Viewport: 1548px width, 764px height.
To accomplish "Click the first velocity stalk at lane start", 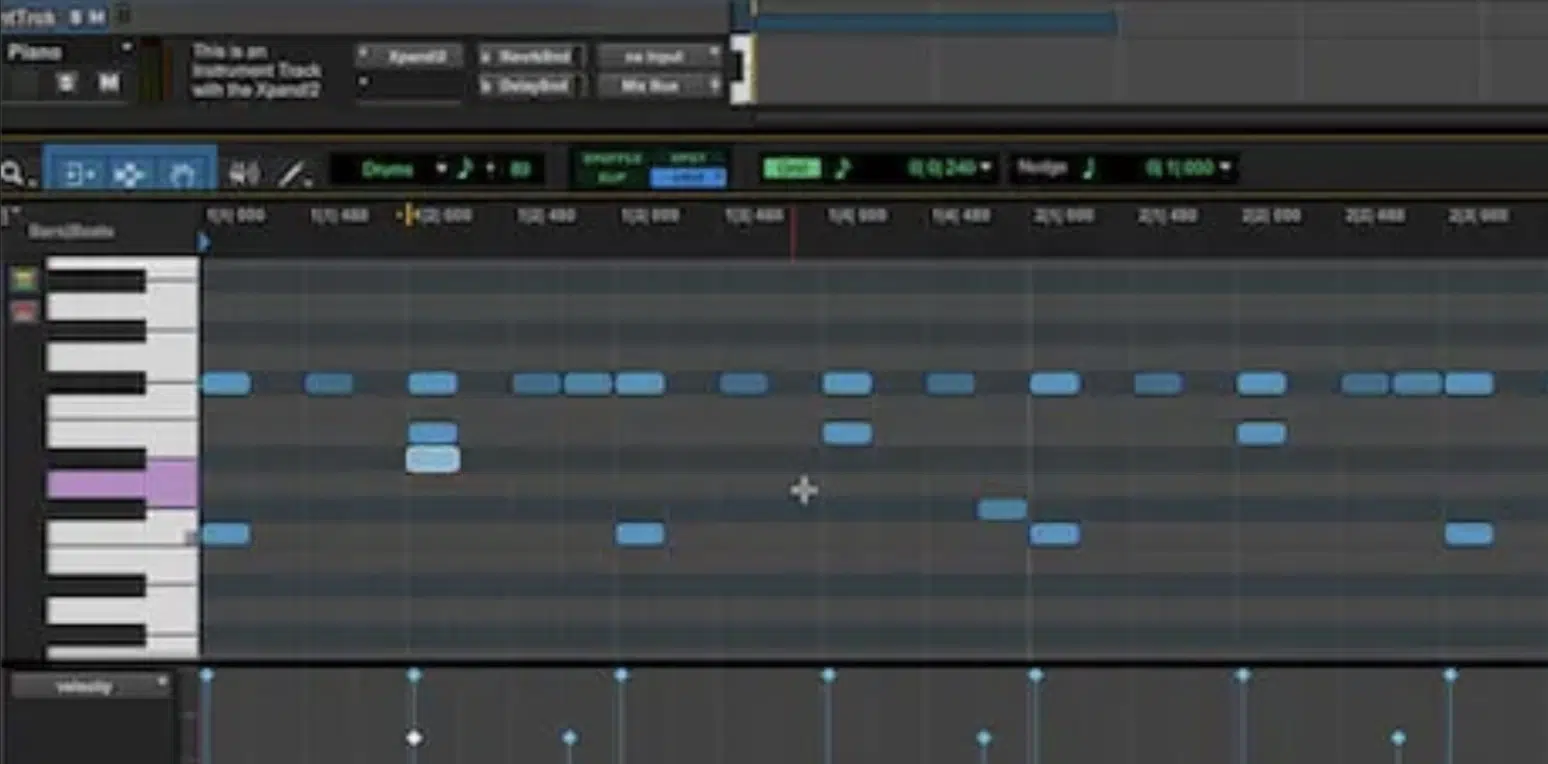I will [x=206, y=714].
